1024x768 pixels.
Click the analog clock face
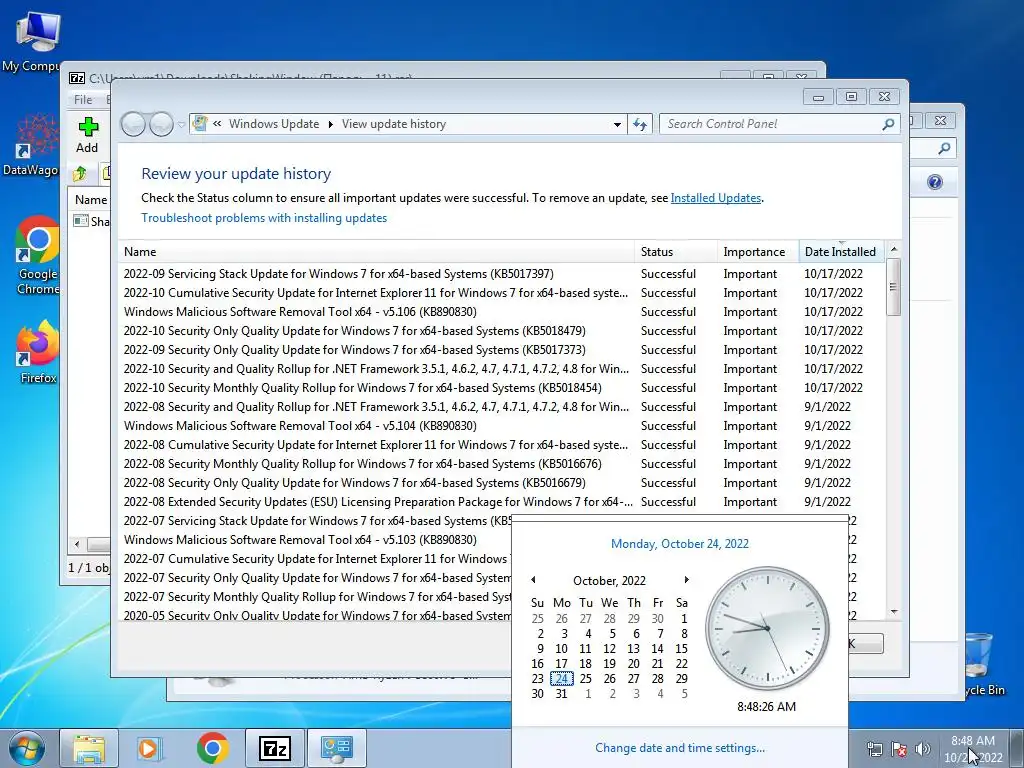[x=767, y=628]
